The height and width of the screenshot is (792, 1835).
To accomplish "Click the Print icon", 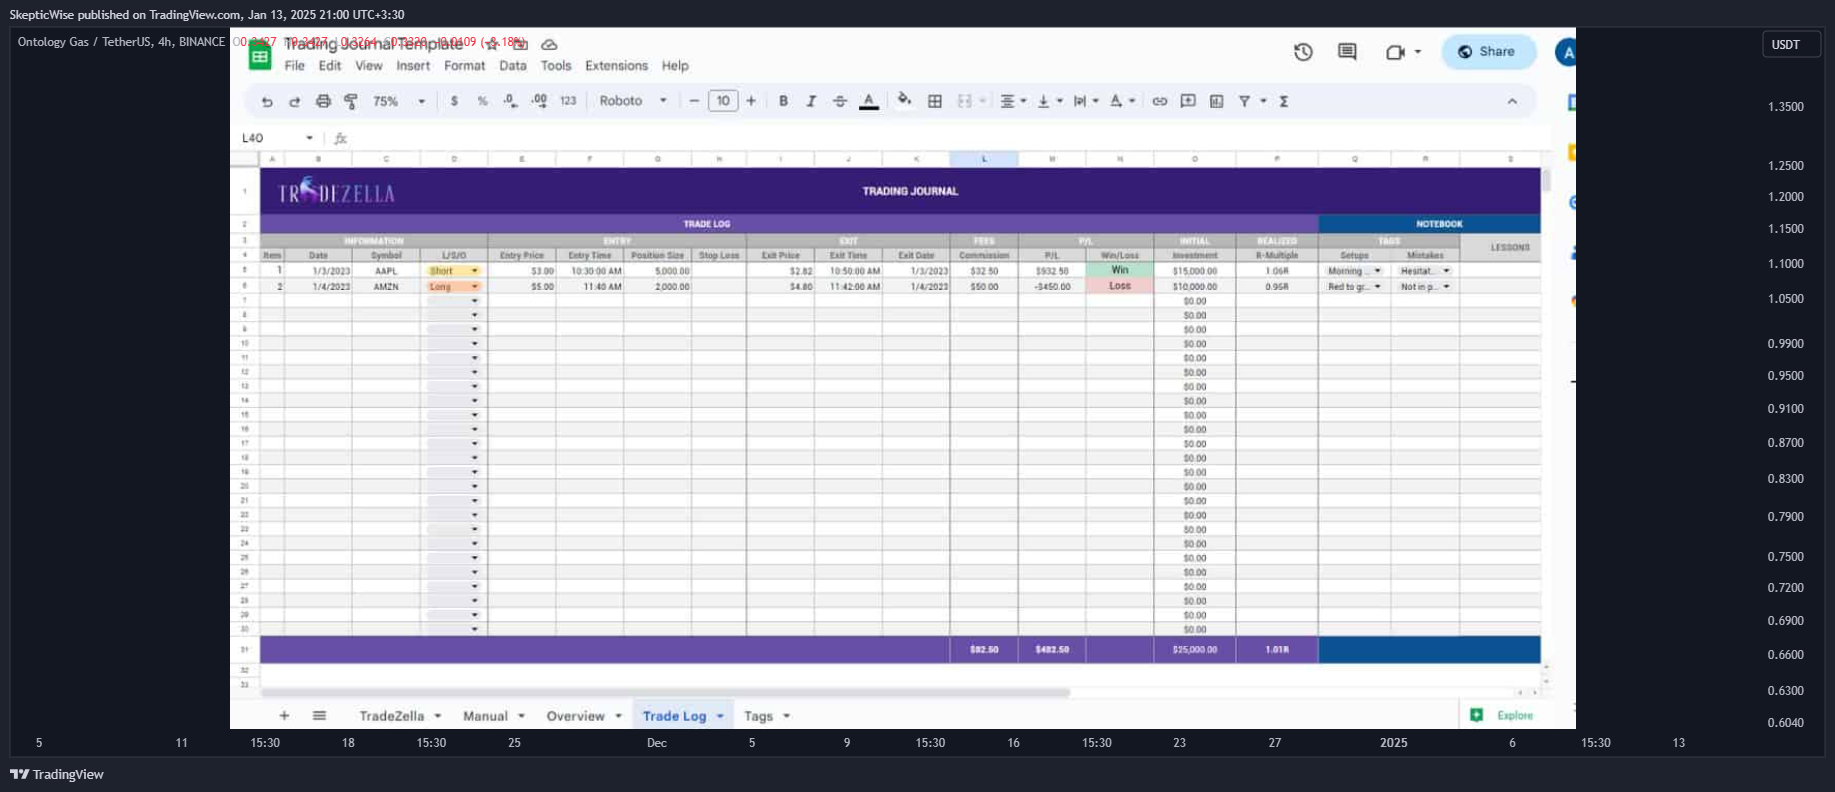I will 323,101.
